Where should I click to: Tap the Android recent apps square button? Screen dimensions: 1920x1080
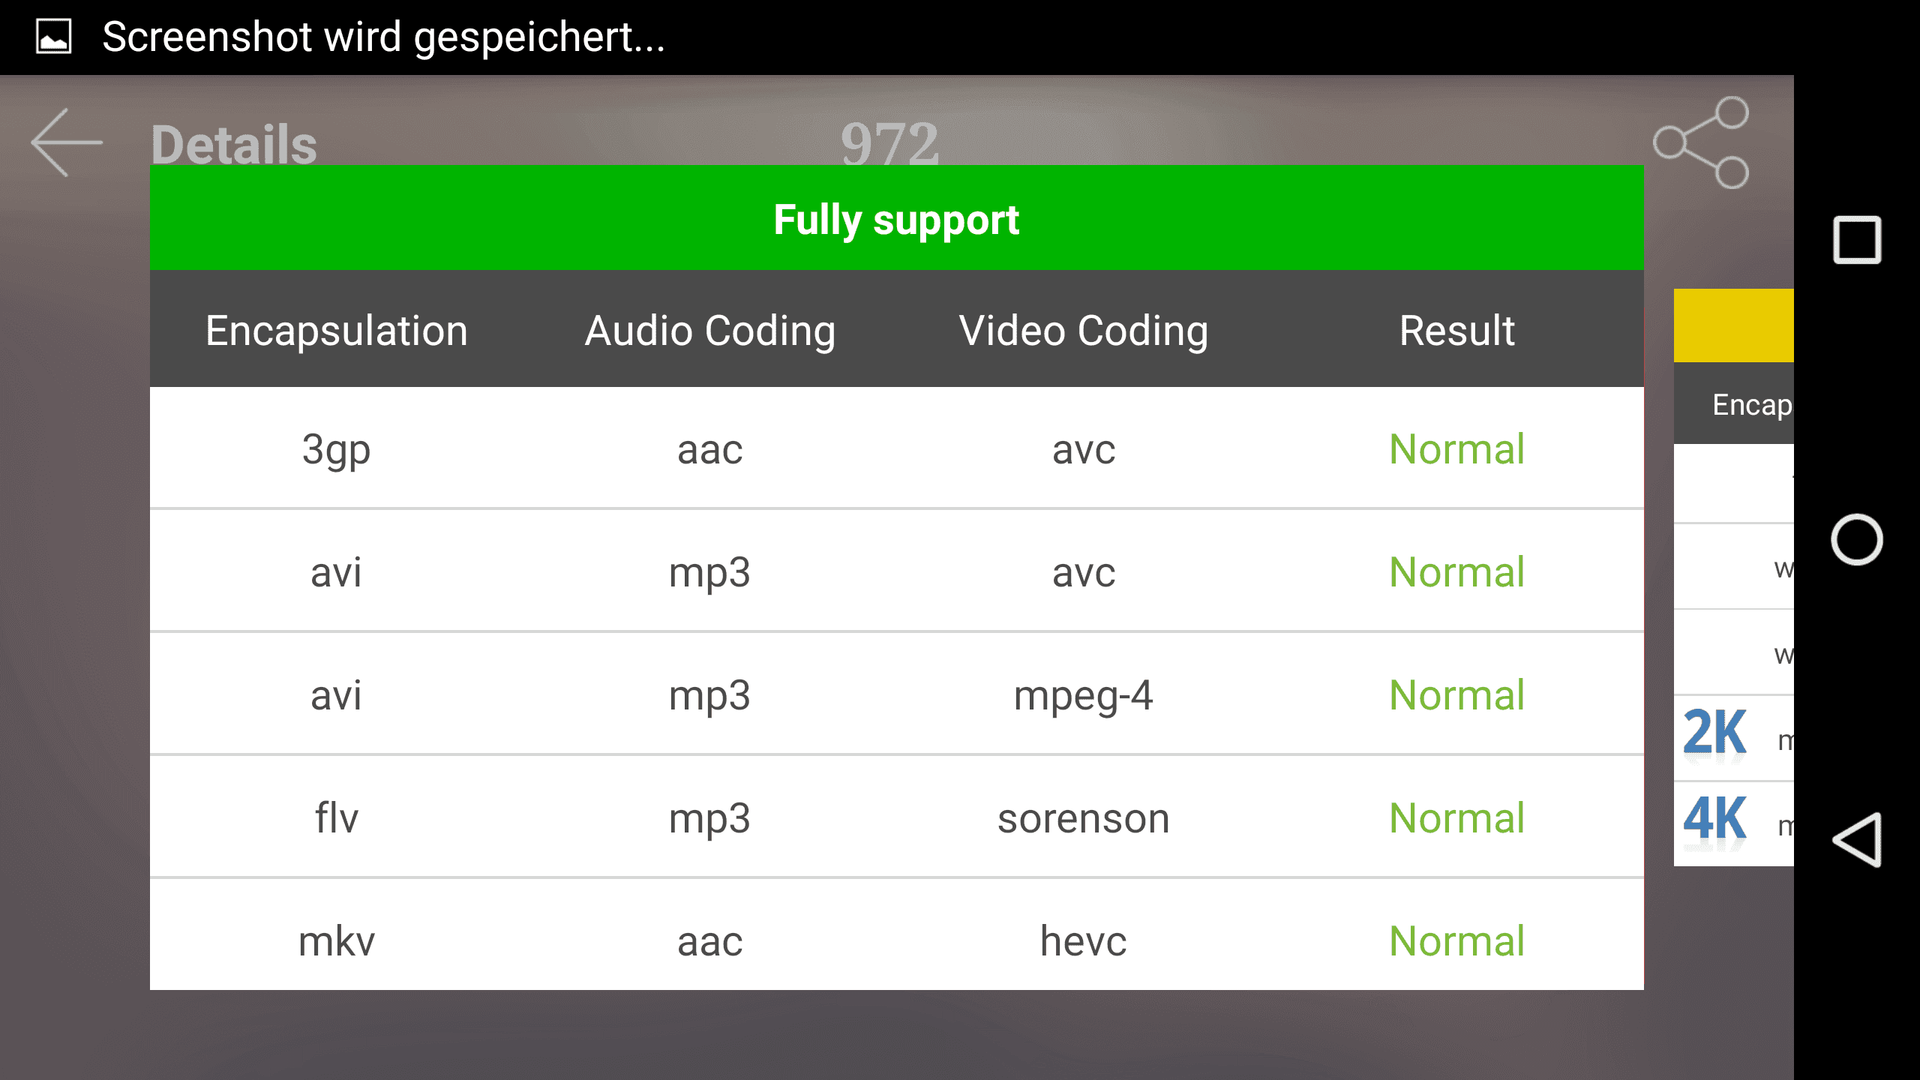pos(1857,240)
